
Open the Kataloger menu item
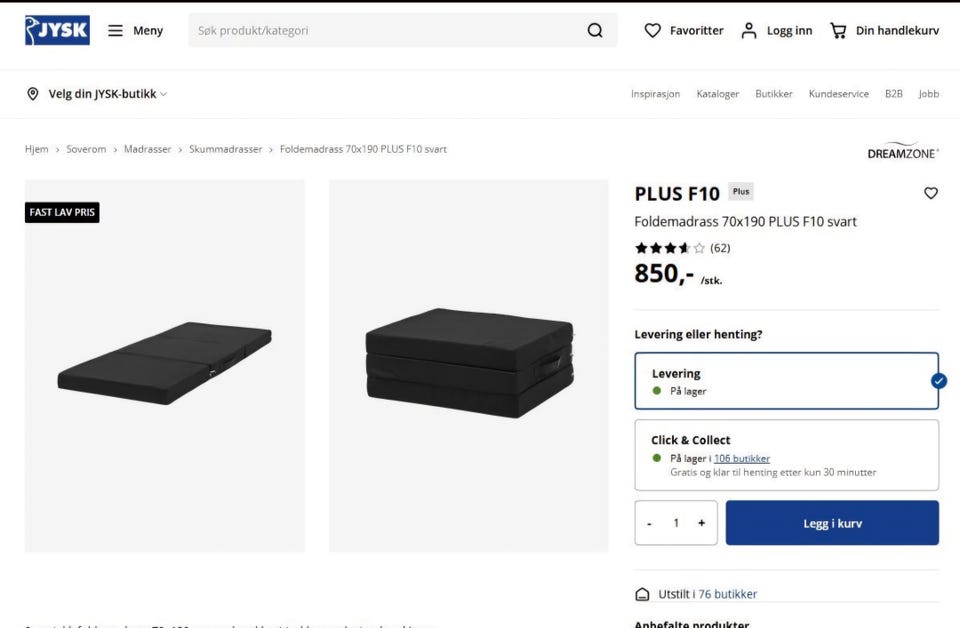pyautogui.click(x=718, y=94)
